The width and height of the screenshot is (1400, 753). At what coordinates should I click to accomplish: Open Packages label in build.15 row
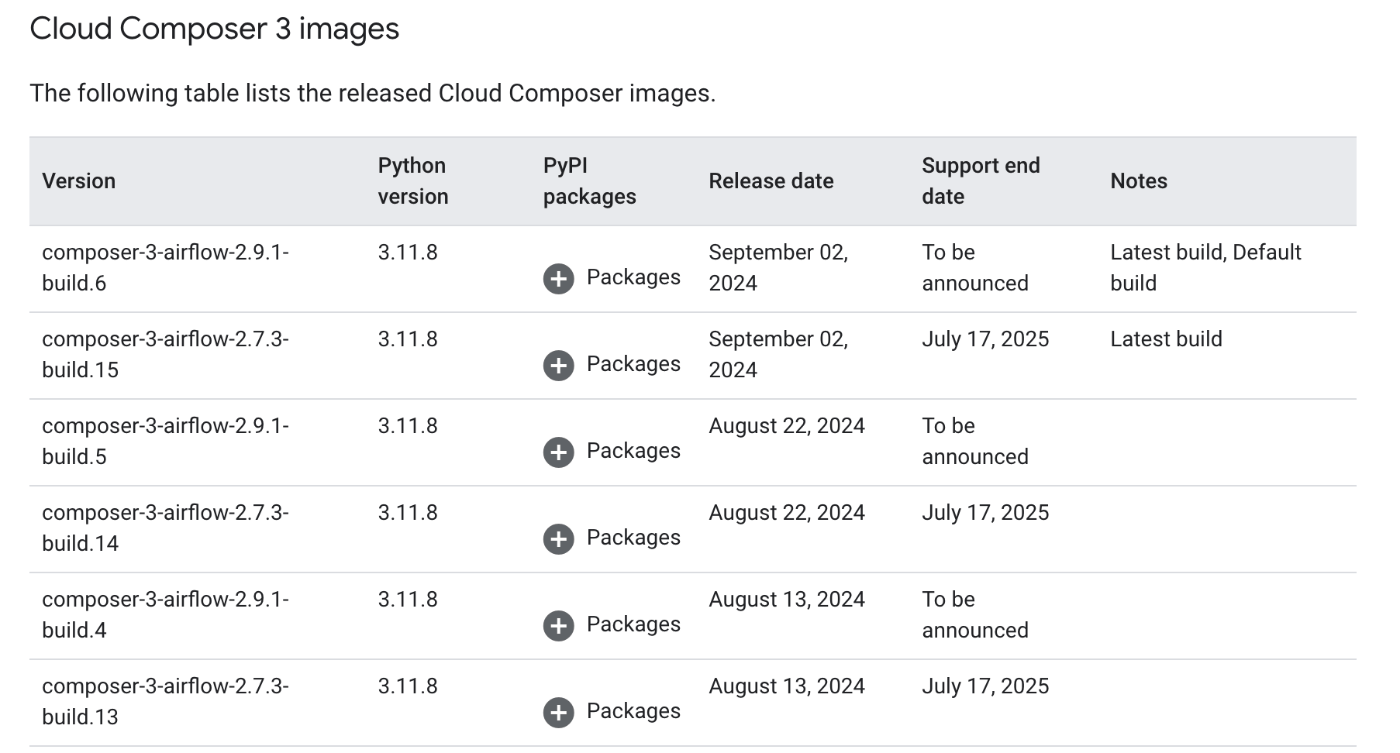633,364
